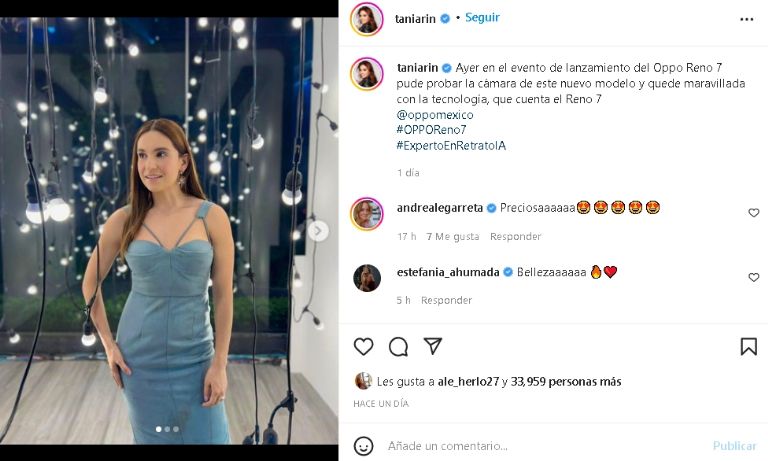Save the post with the bookmark icon
Screen dimensions: 768x461
[x=748, y=346]
